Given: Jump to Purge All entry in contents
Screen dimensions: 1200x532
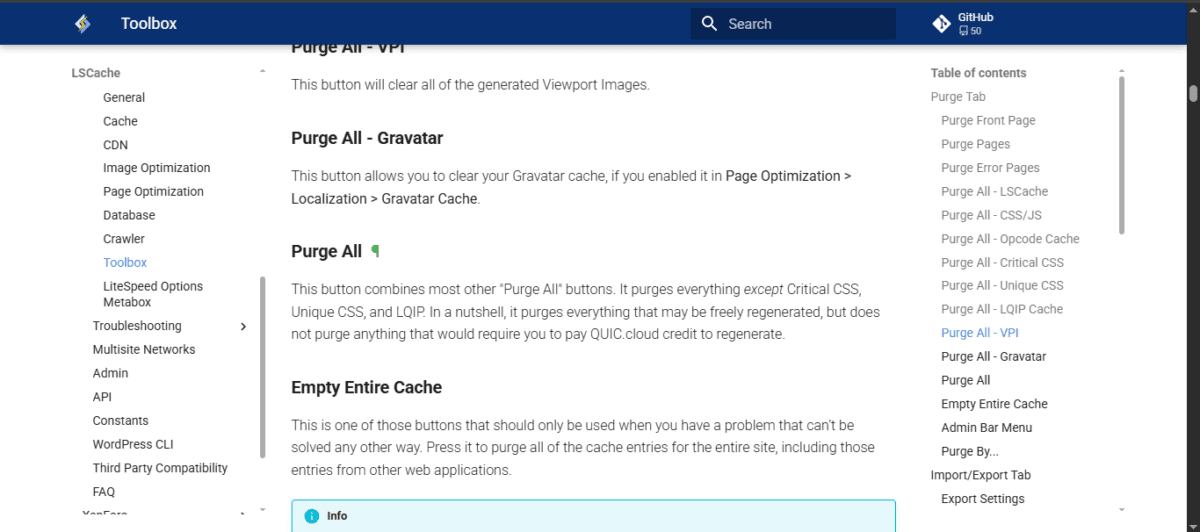Looking at the screenshot, I should click(x=966, y=380).
